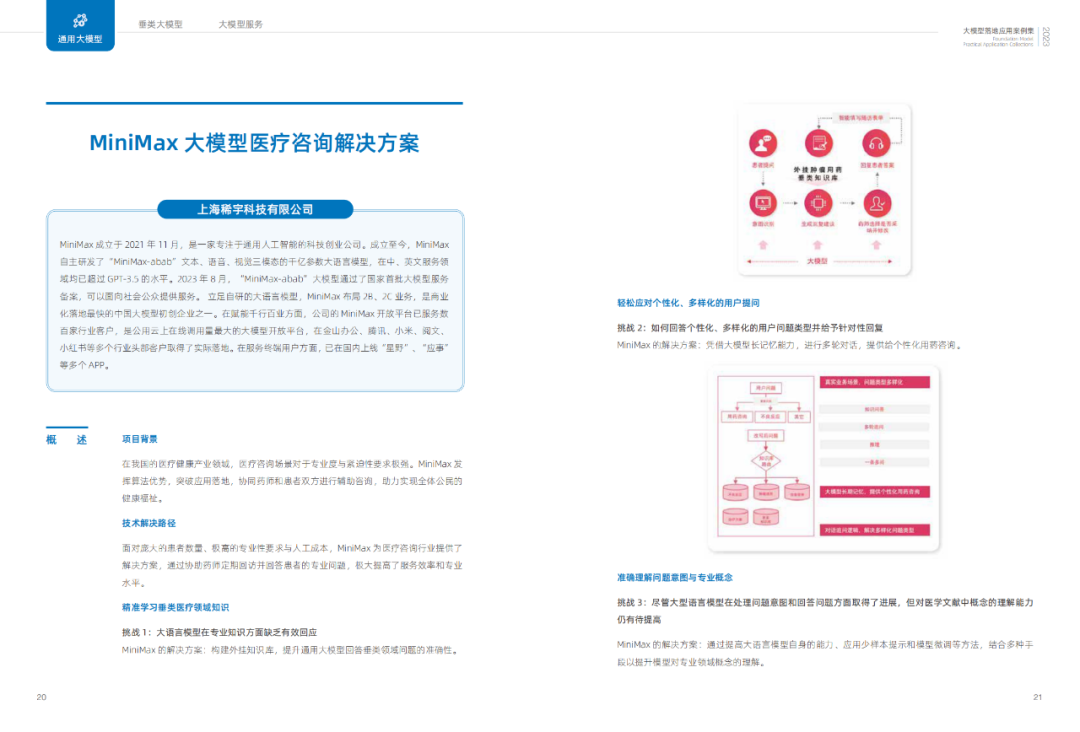Image resolution: width=1080 pixels, height=732 pixels.
Task: Select the 通用大模型 blue tab
Action: [80, 25]
